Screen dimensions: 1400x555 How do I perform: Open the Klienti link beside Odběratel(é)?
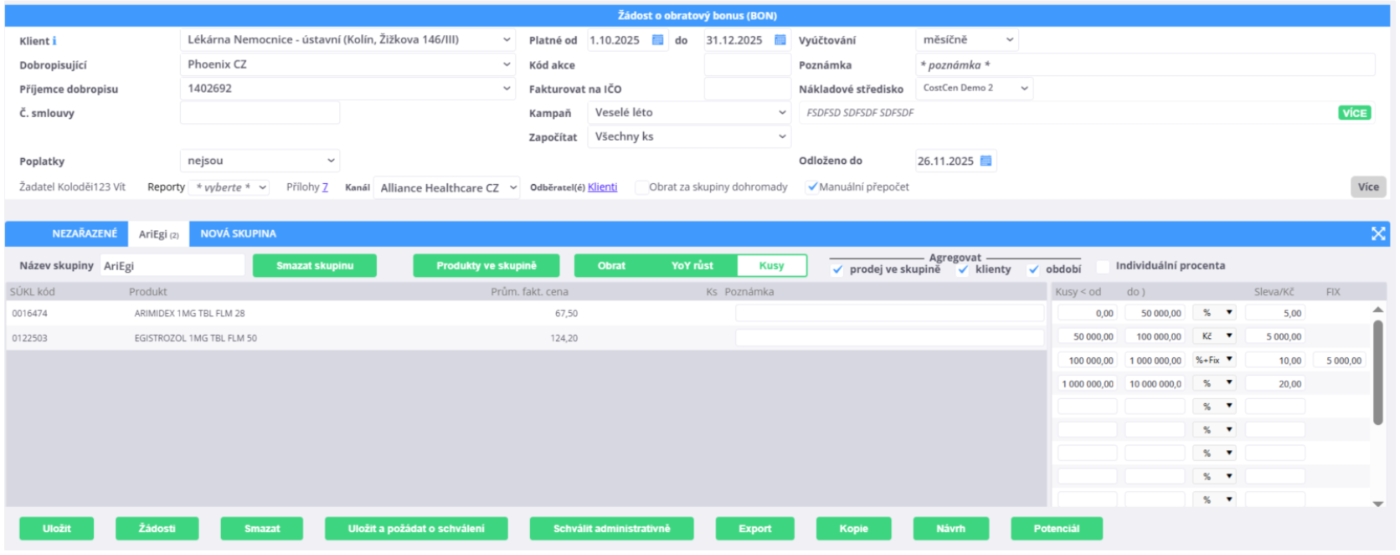602,187
